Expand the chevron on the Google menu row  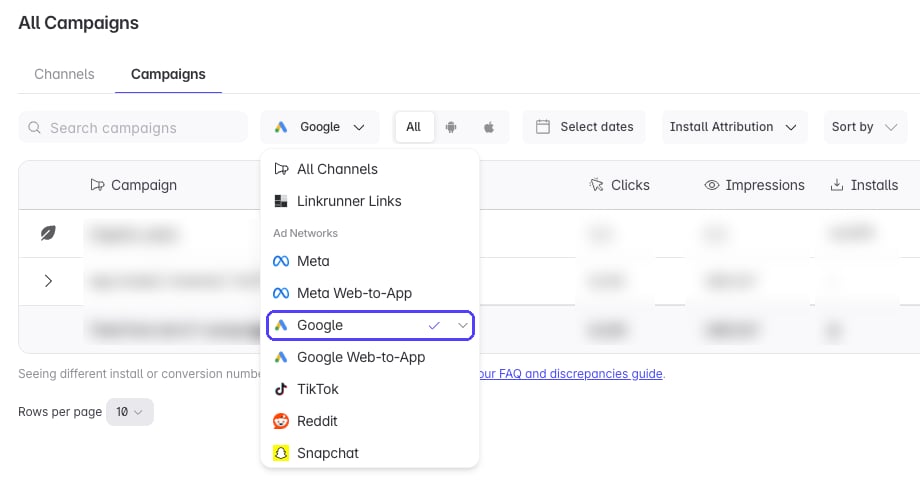coord(463,325)
